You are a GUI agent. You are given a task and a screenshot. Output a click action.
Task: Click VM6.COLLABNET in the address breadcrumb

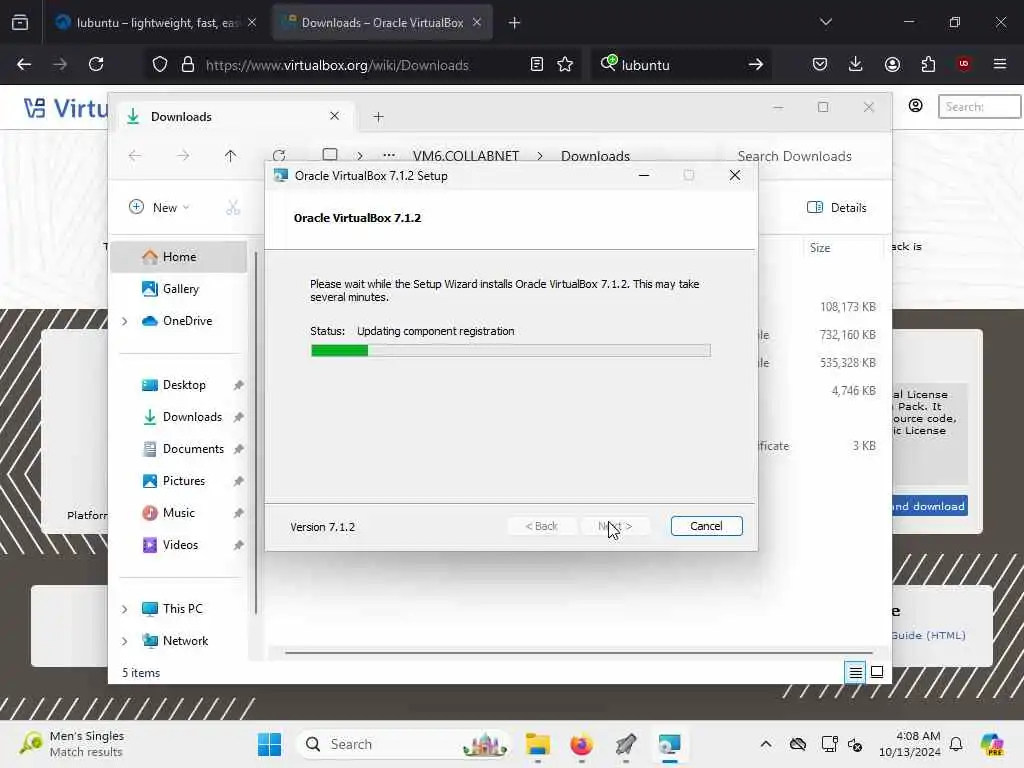466,156
